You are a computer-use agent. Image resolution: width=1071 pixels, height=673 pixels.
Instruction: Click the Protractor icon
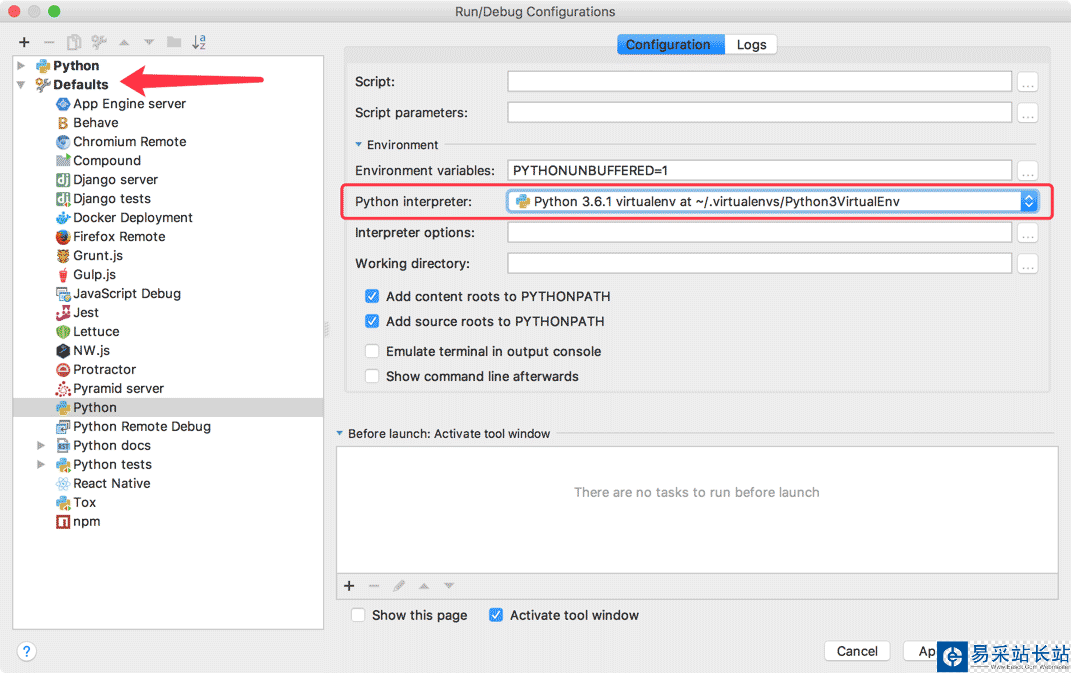63,370
